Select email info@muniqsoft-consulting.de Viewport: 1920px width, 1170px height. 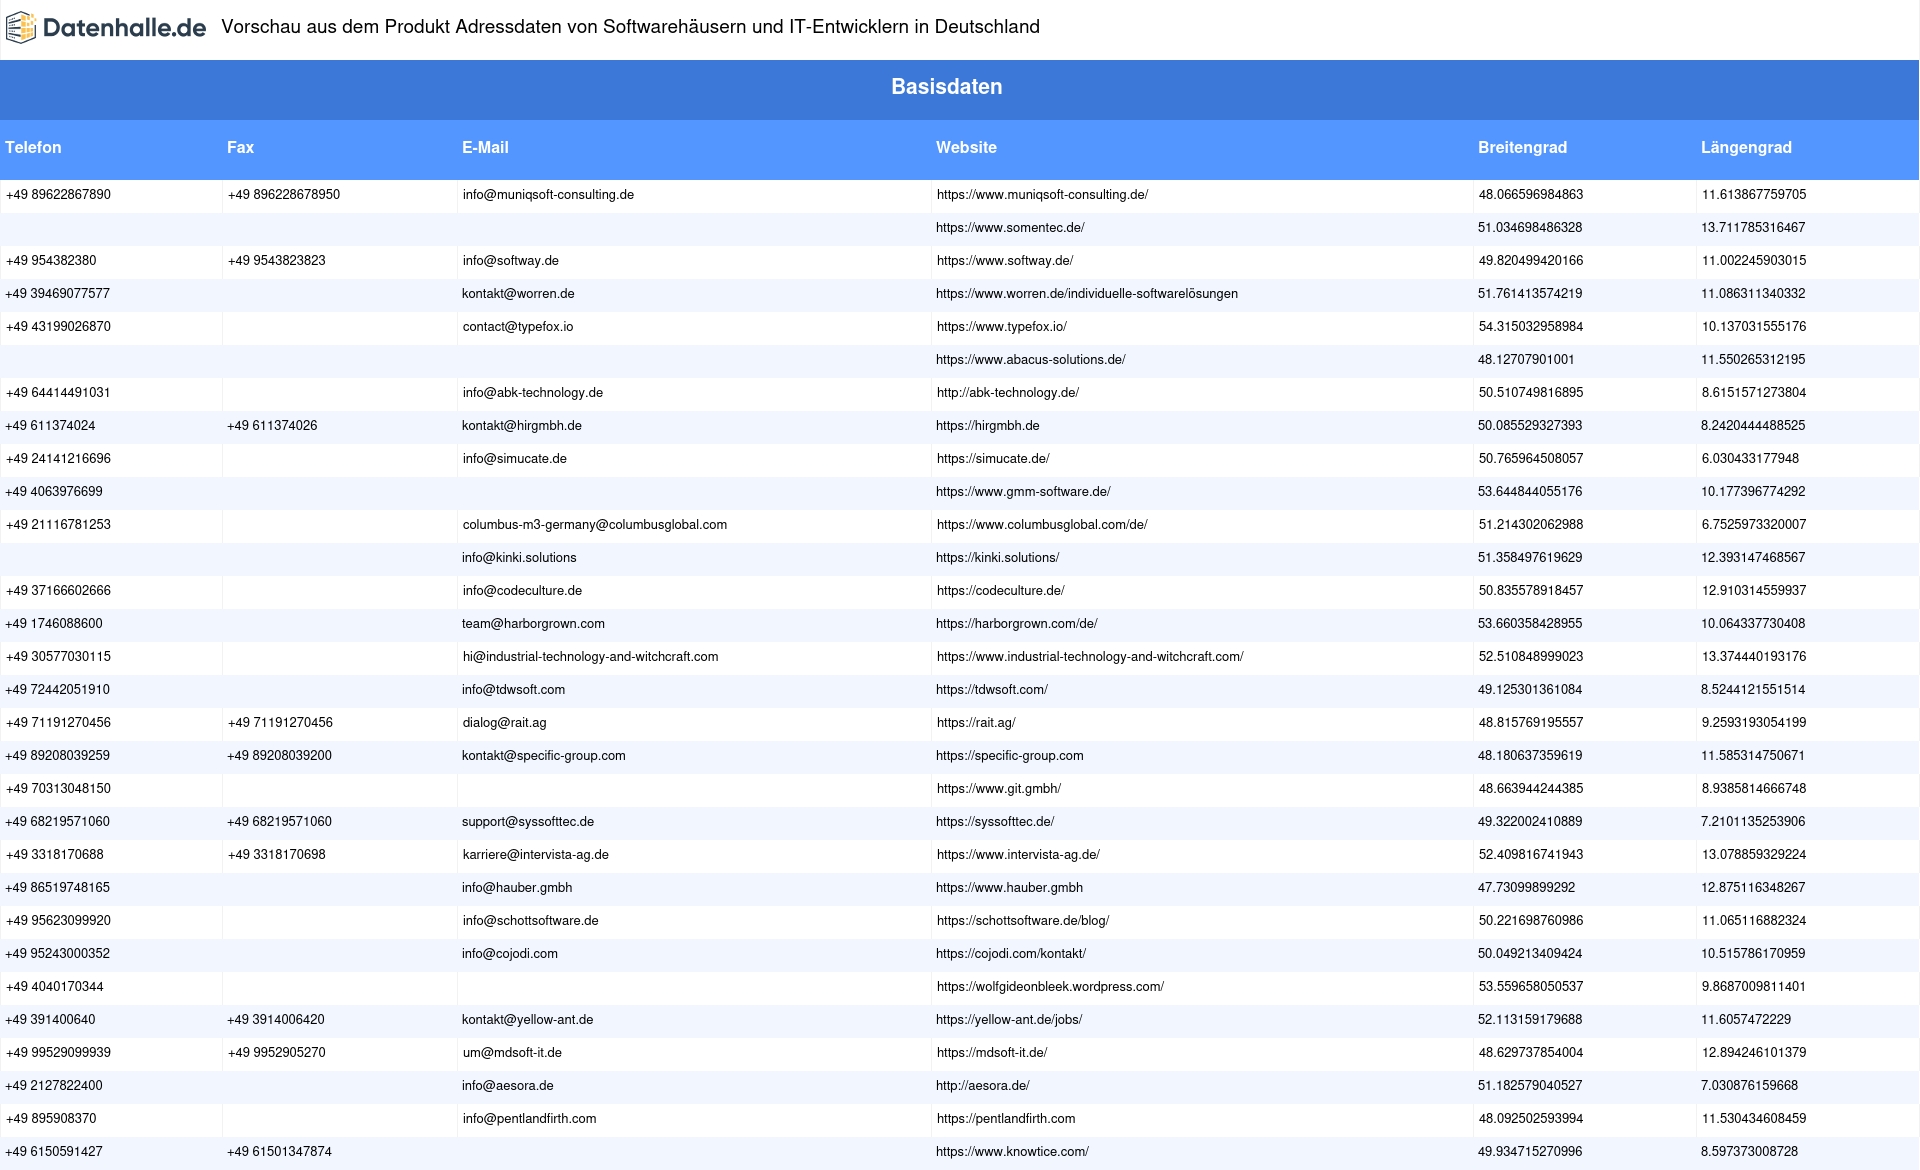tap(548, 195)
